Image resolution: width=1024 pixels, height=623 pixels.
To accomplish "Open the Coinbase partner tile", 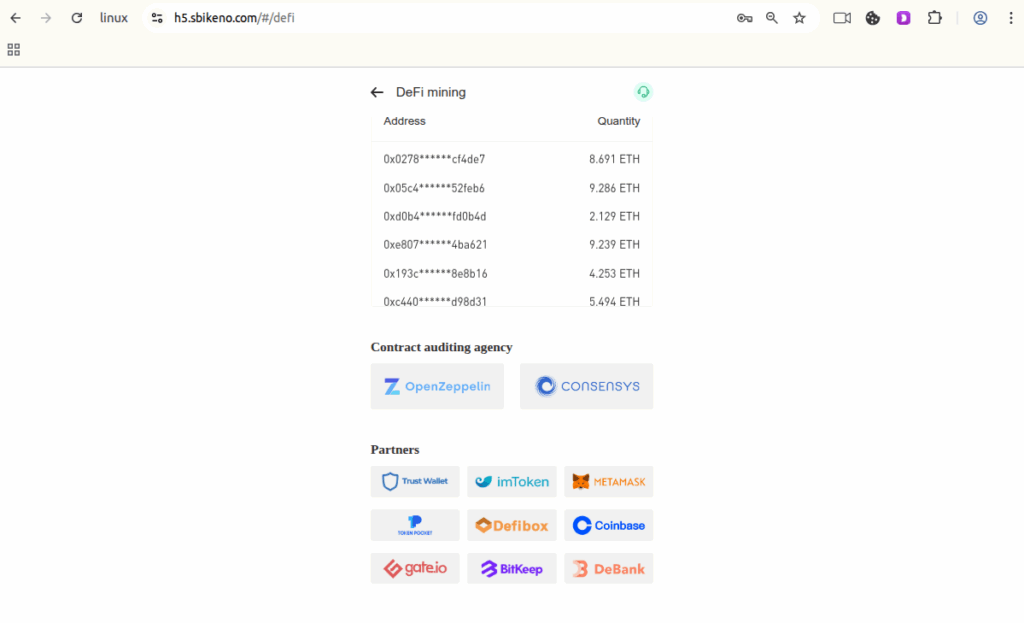I will (x=608, y=525).
